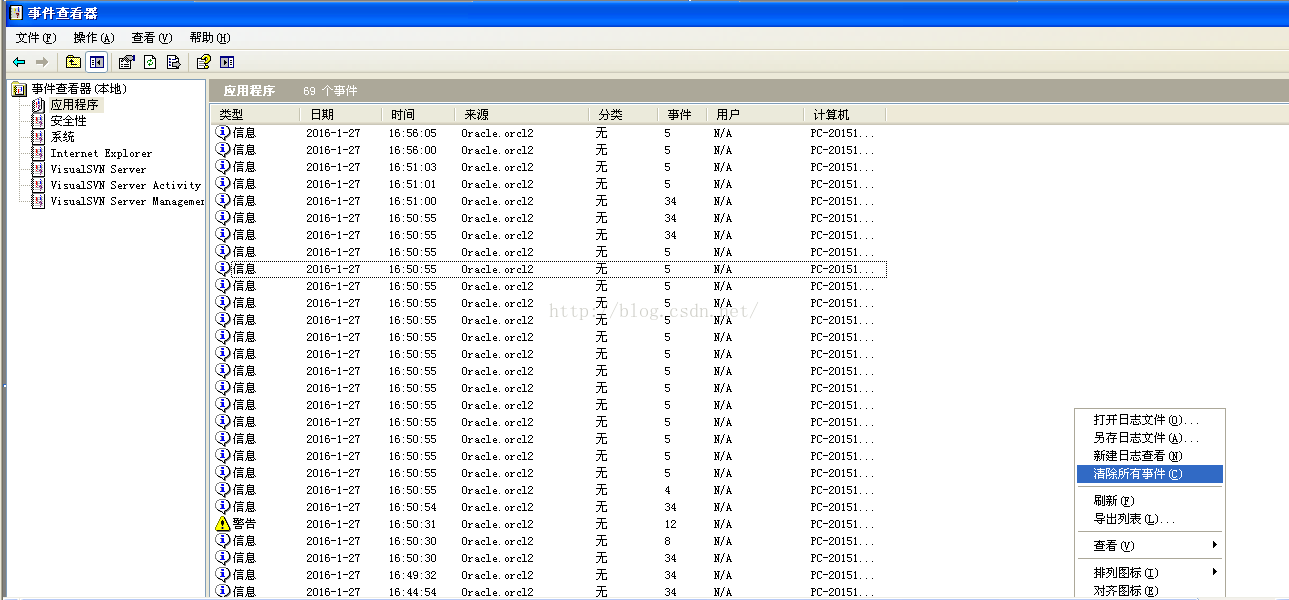Click the yellow warning icon of 警告 row
Image resolution: width=1289 pixels, height=600 pixels.
click(x=223, y=524)
